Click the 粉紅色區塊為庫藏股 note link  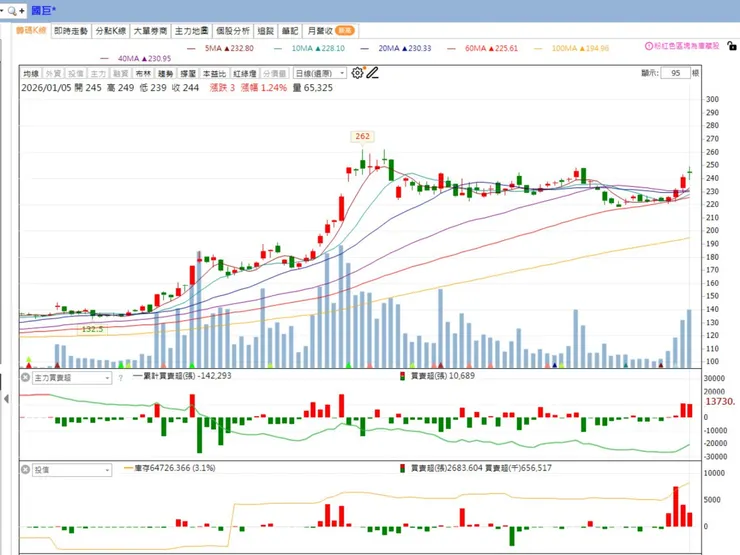pyautogui.click(x=687, y=46)
